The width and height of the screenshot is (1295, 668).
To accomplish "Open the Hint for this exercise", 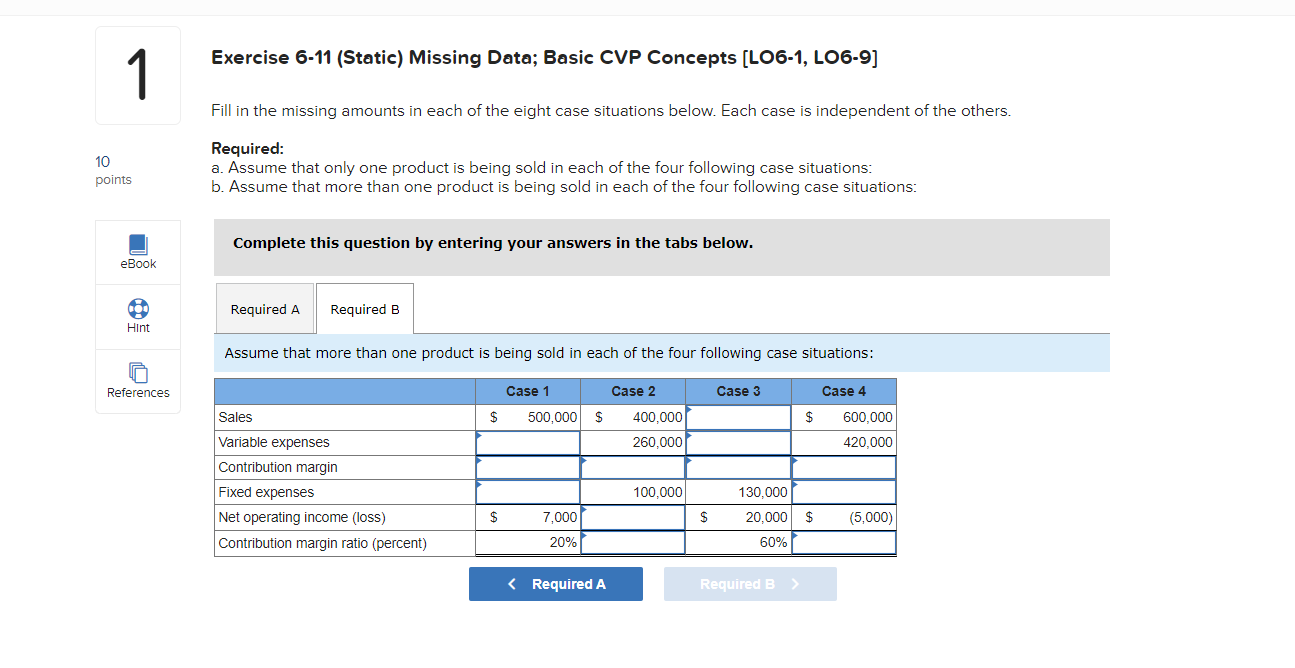I will point(137,316).
